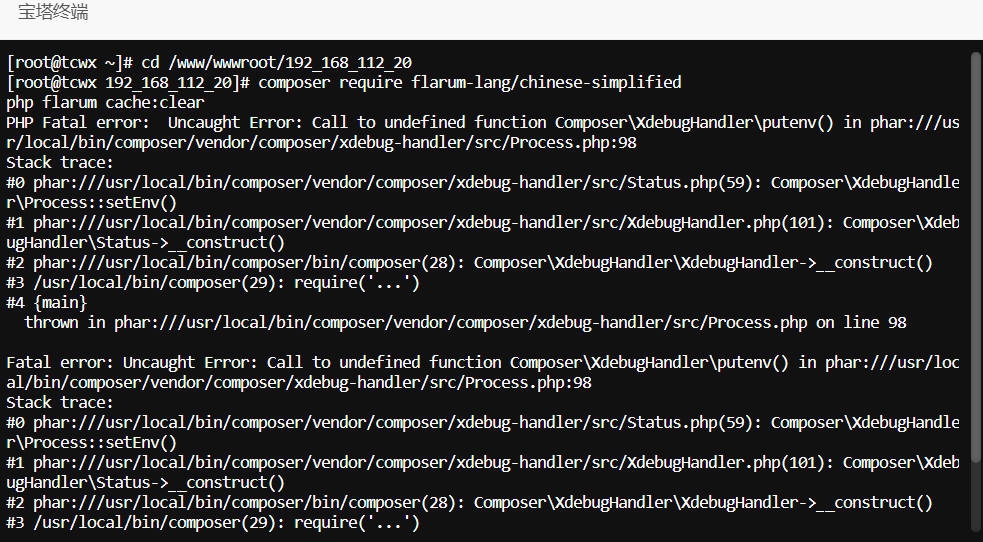
Task: Click the PHP Fatal error message line
Action: pyautogui.click(x=483, y=132)
